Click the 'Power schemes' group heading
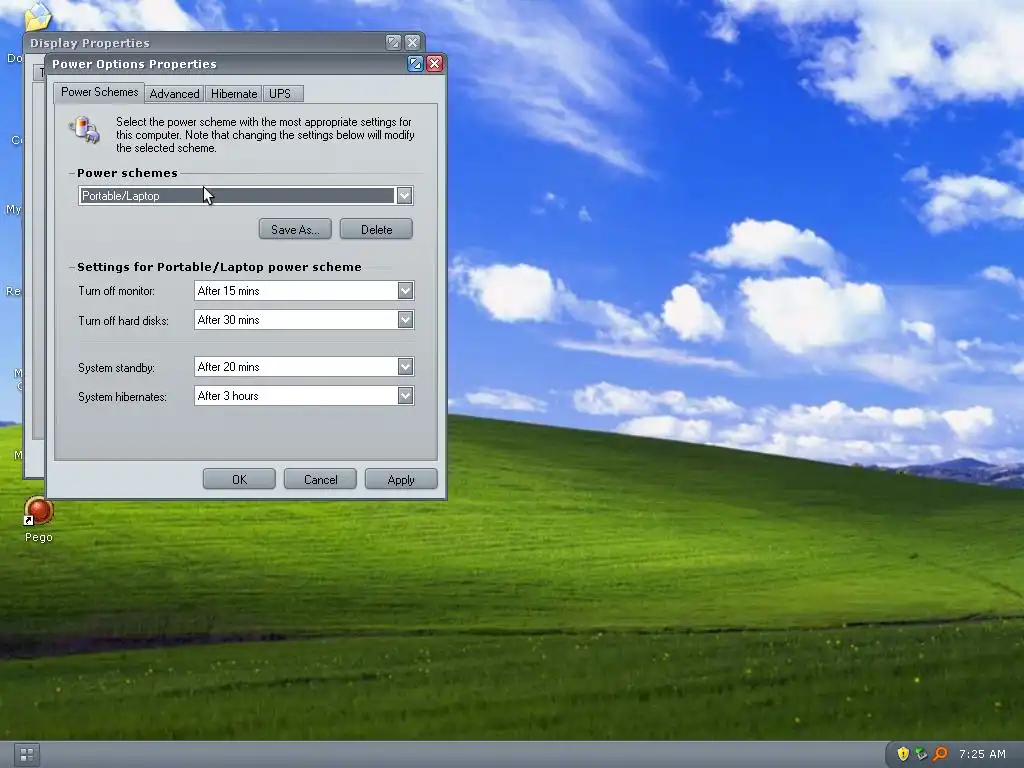The image size is (1024, 768). tap(127, 173)
